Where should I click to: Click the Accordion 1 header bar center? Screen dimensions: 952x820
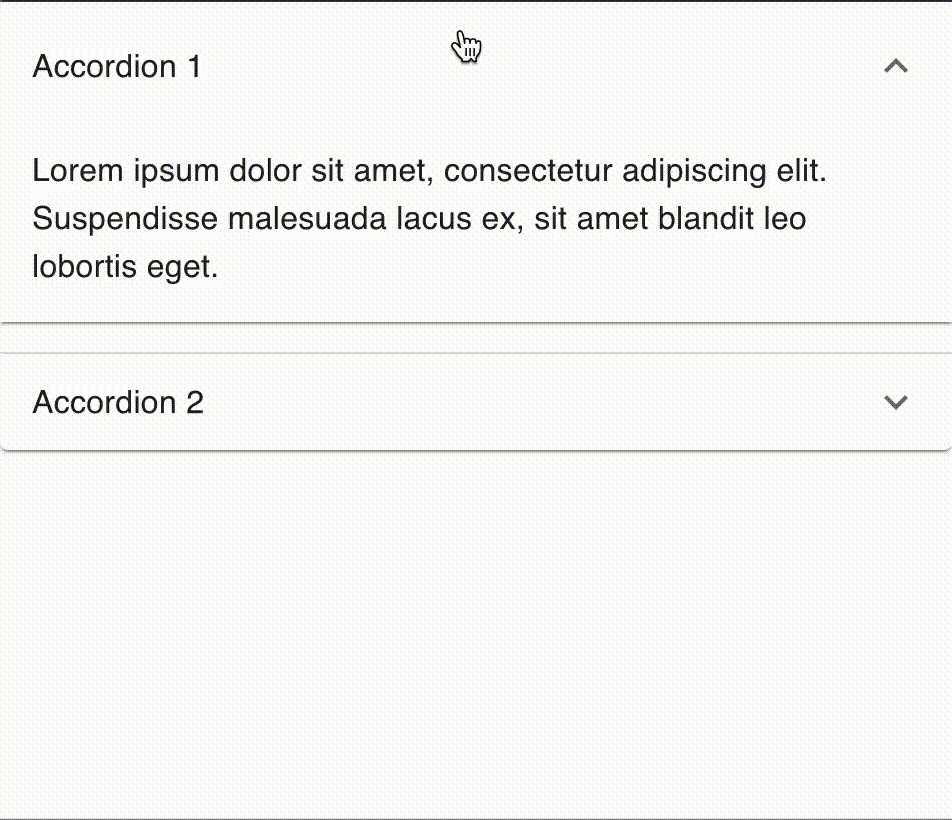click(x=475, y=67)
